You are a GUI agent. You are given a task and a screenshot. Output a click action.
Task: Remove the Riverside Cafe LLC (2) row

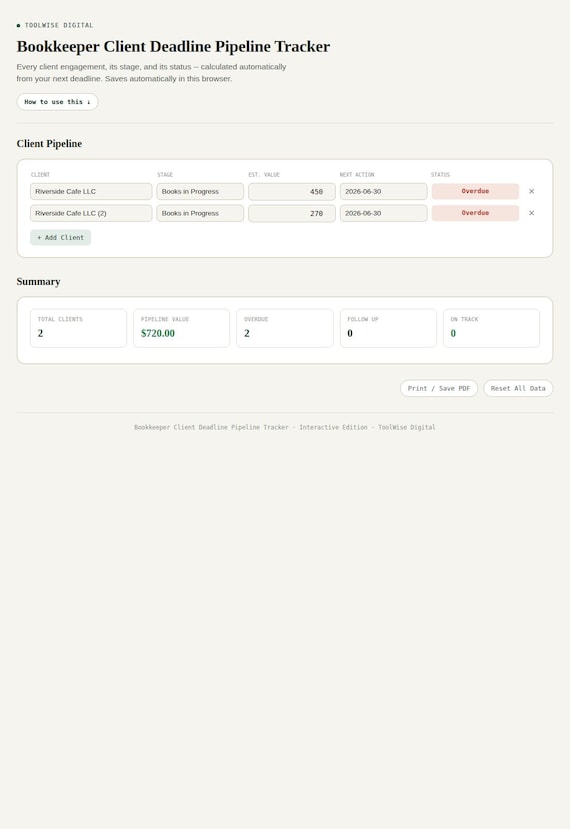point(531,213)
